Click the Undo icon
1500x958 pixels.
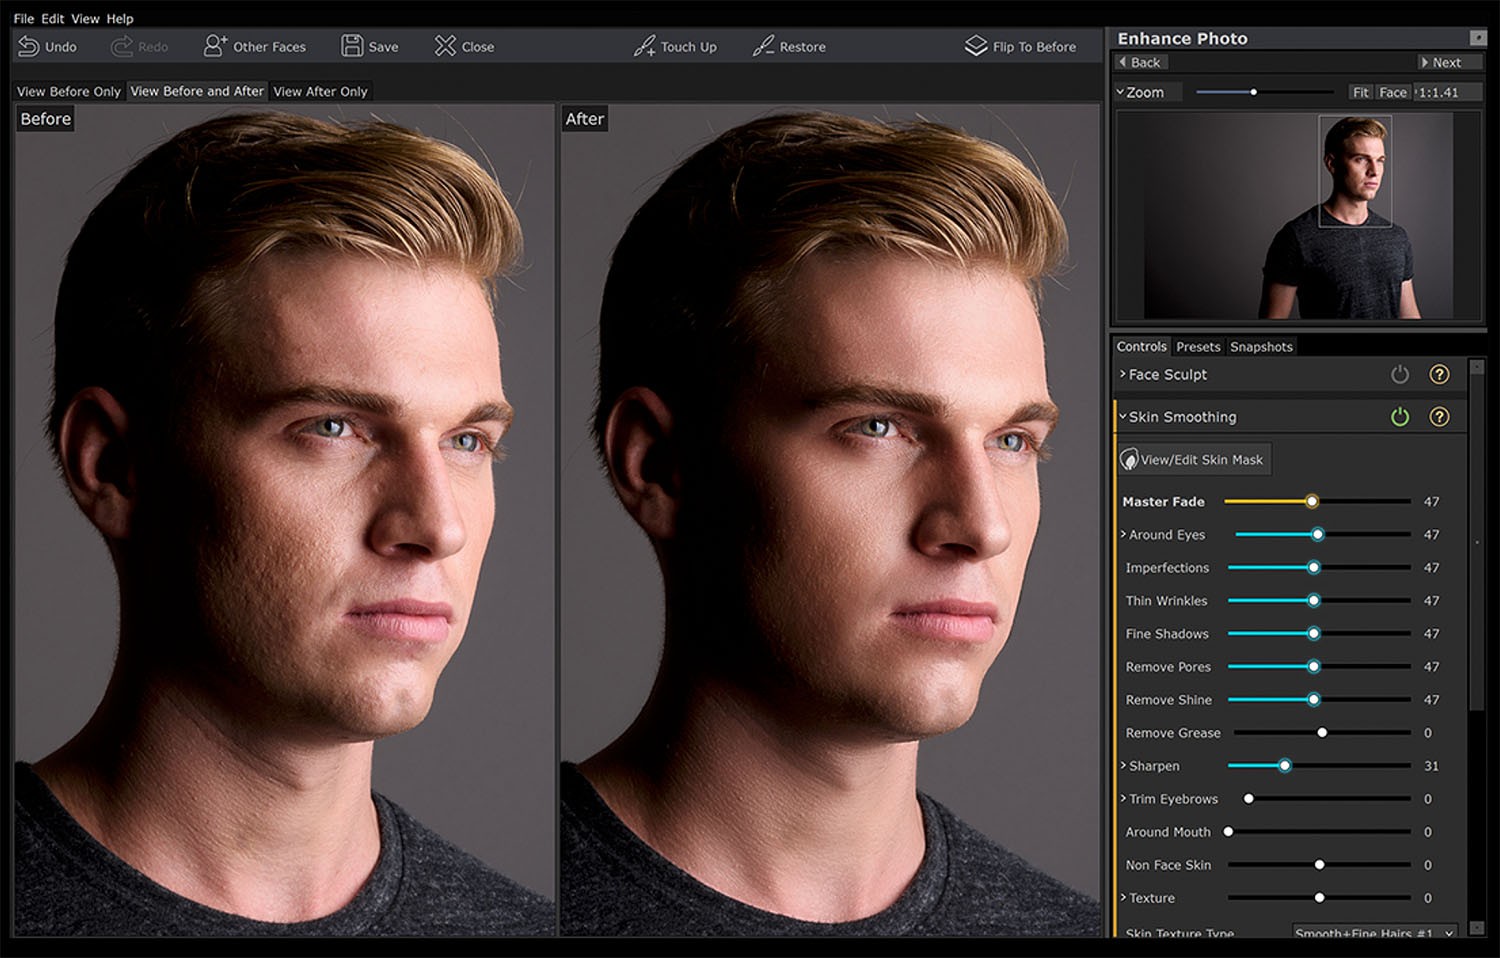pyautogui.click(x=26, y=46)
